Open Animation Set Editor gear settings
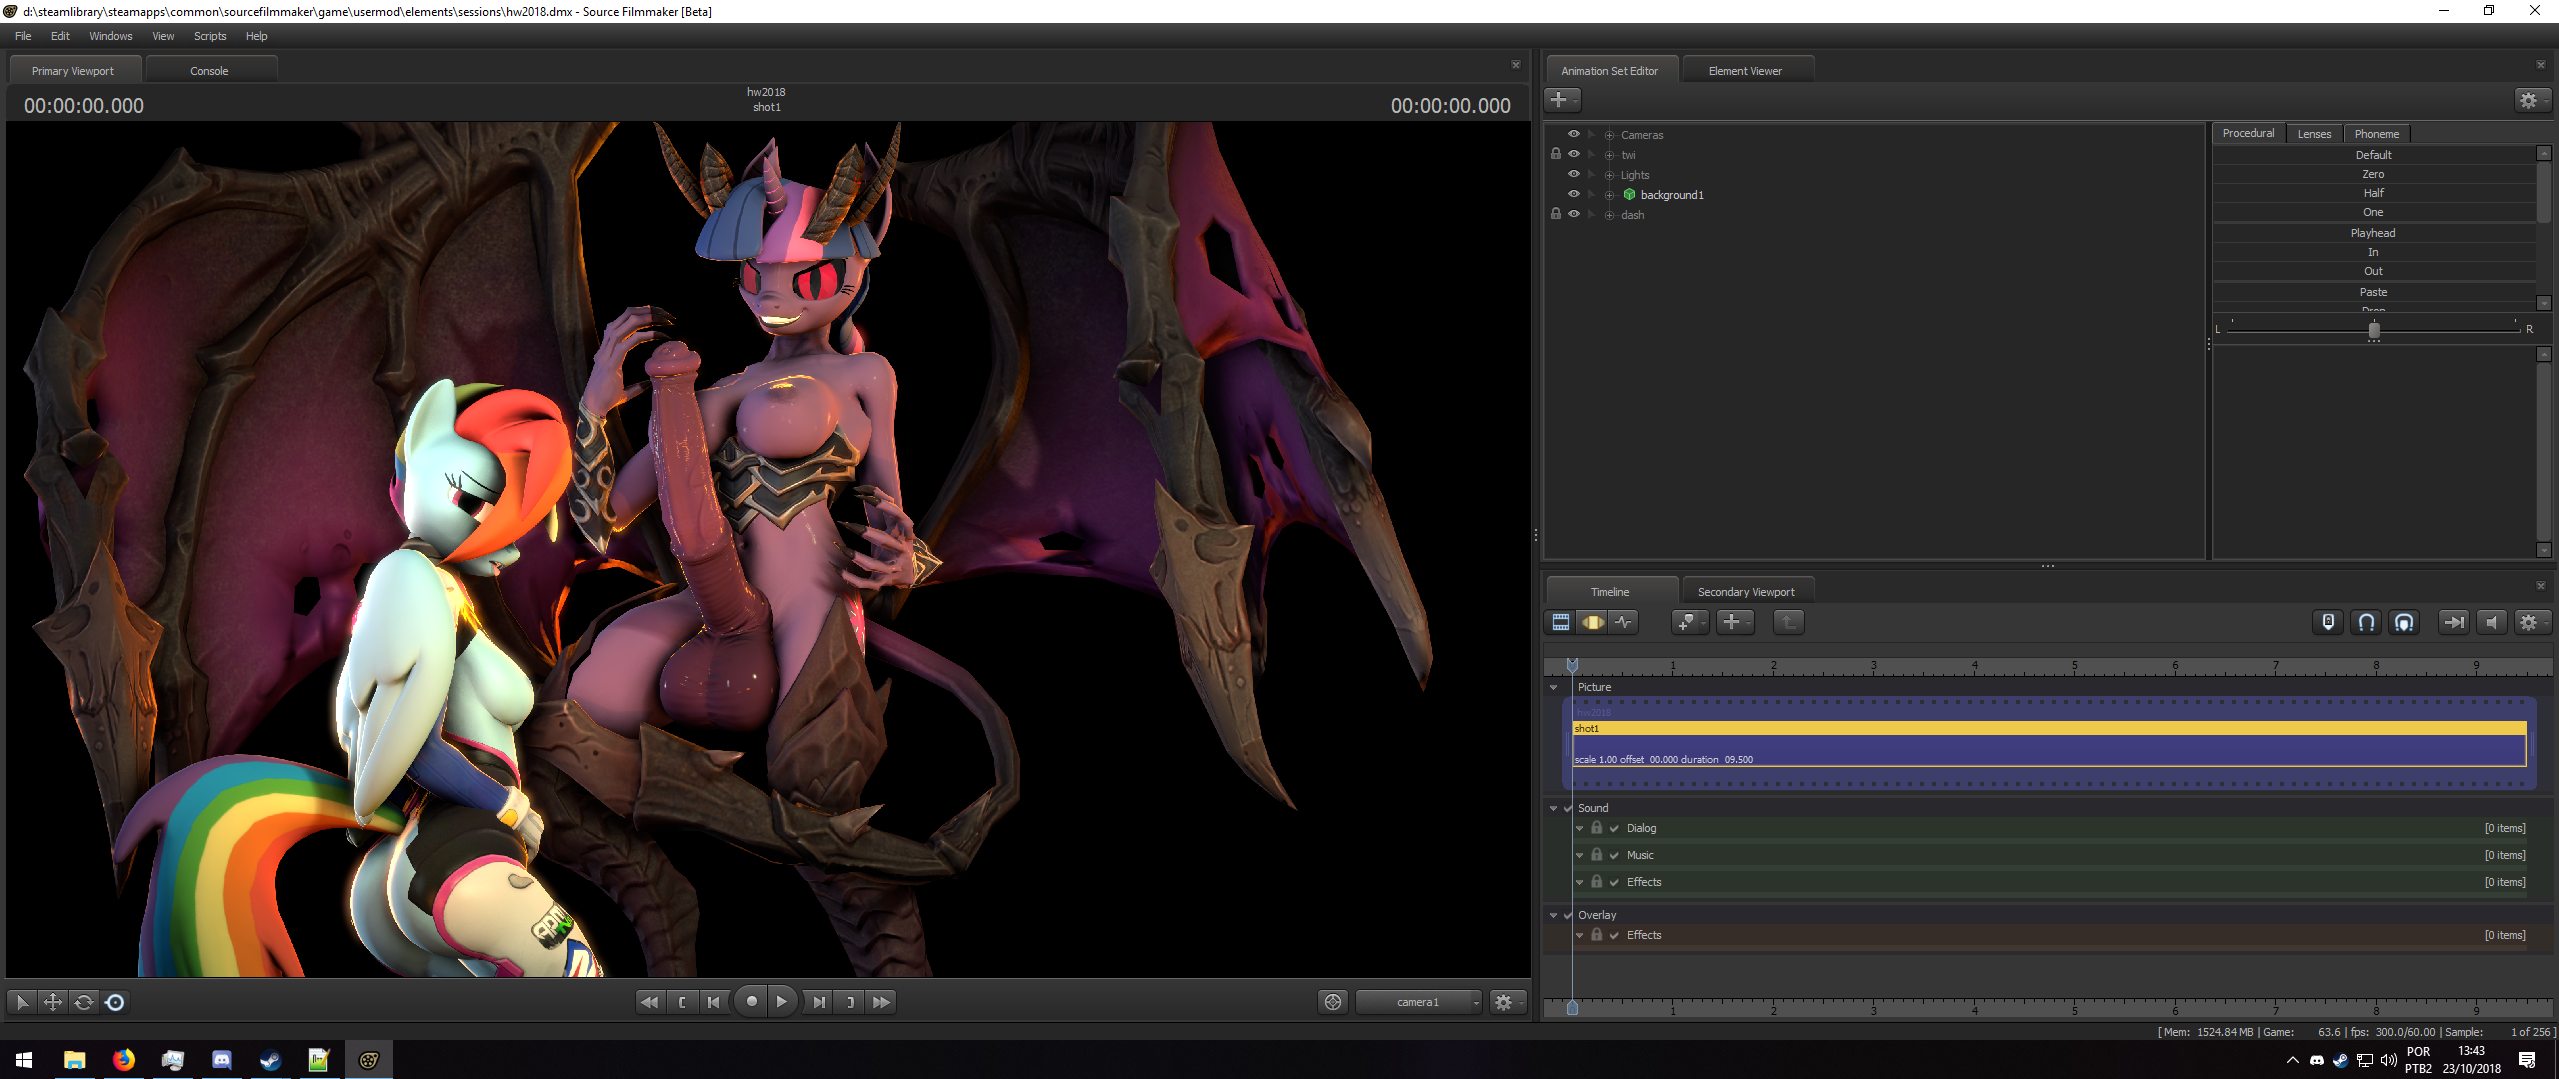The height and width of the screenshot is (1079, 2559). coord(2529,100)
